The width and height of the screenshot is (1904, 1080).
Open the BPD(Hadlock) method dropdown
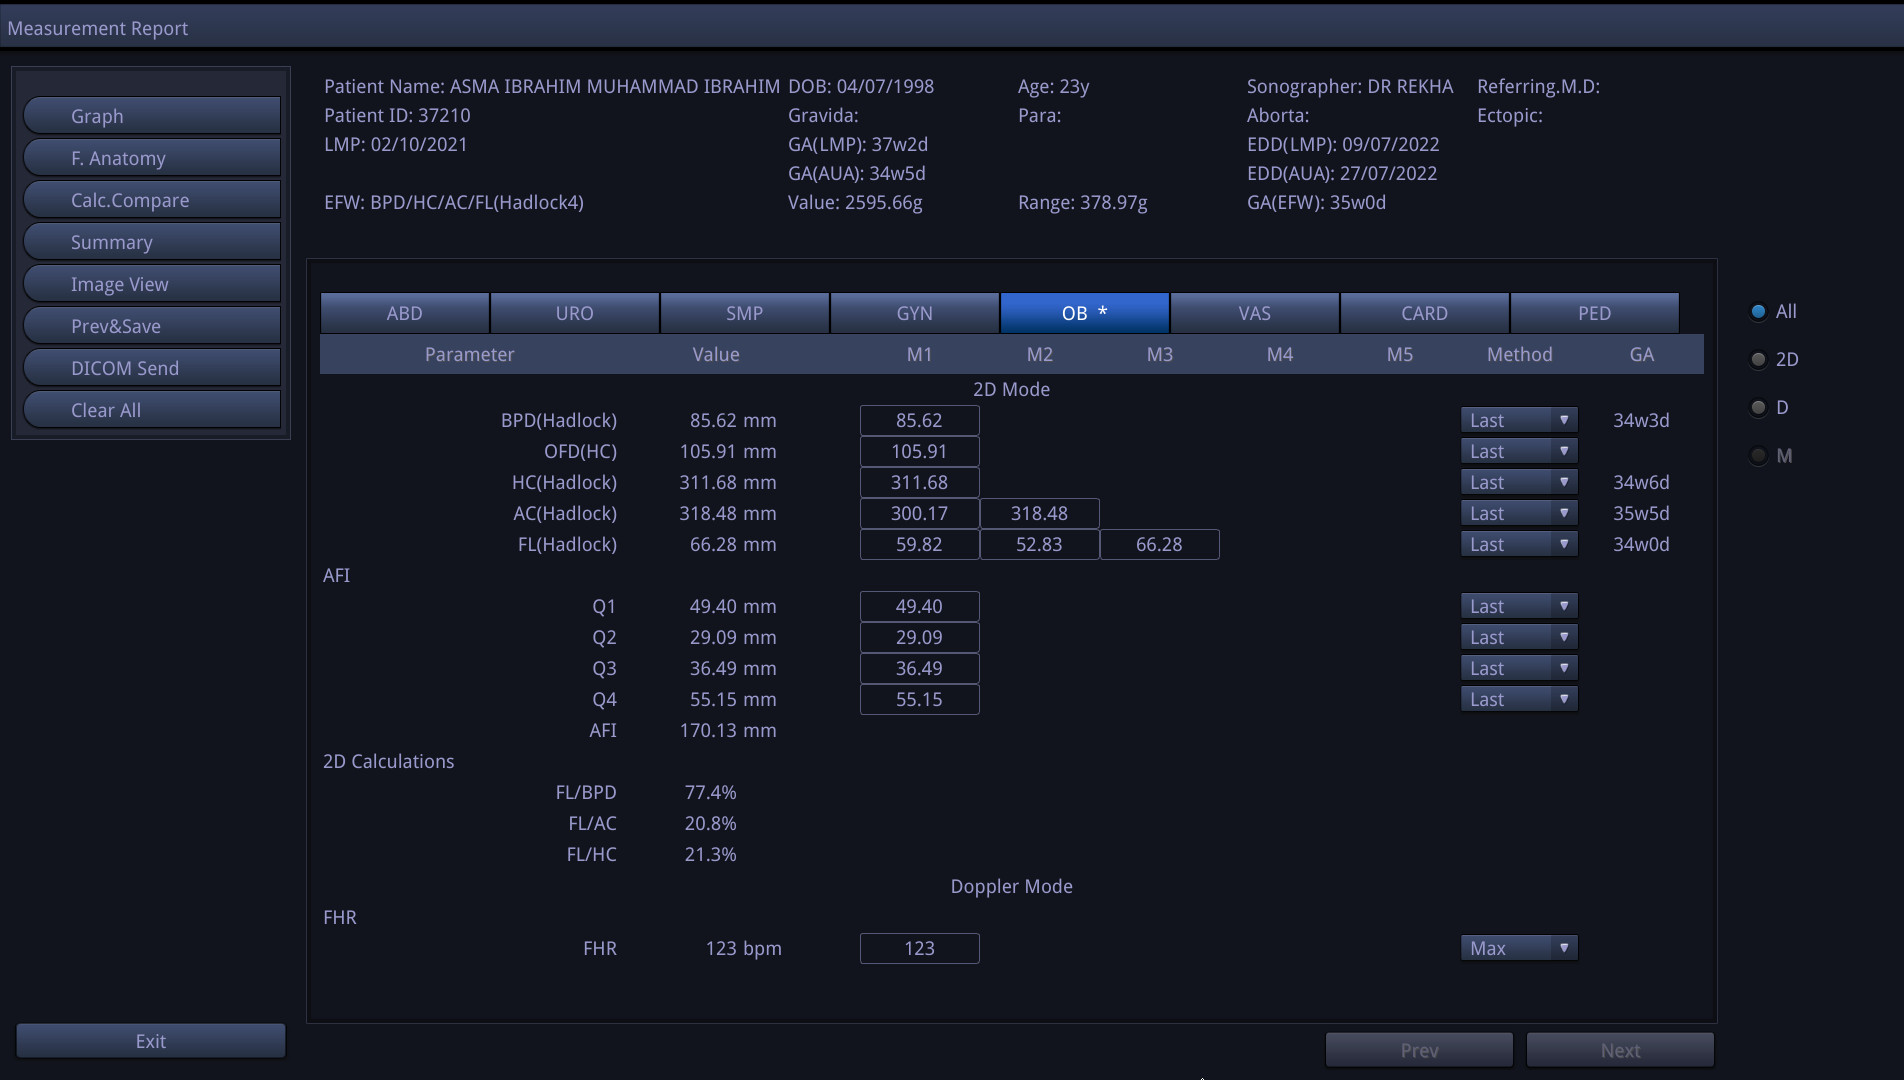(1518, 421)
